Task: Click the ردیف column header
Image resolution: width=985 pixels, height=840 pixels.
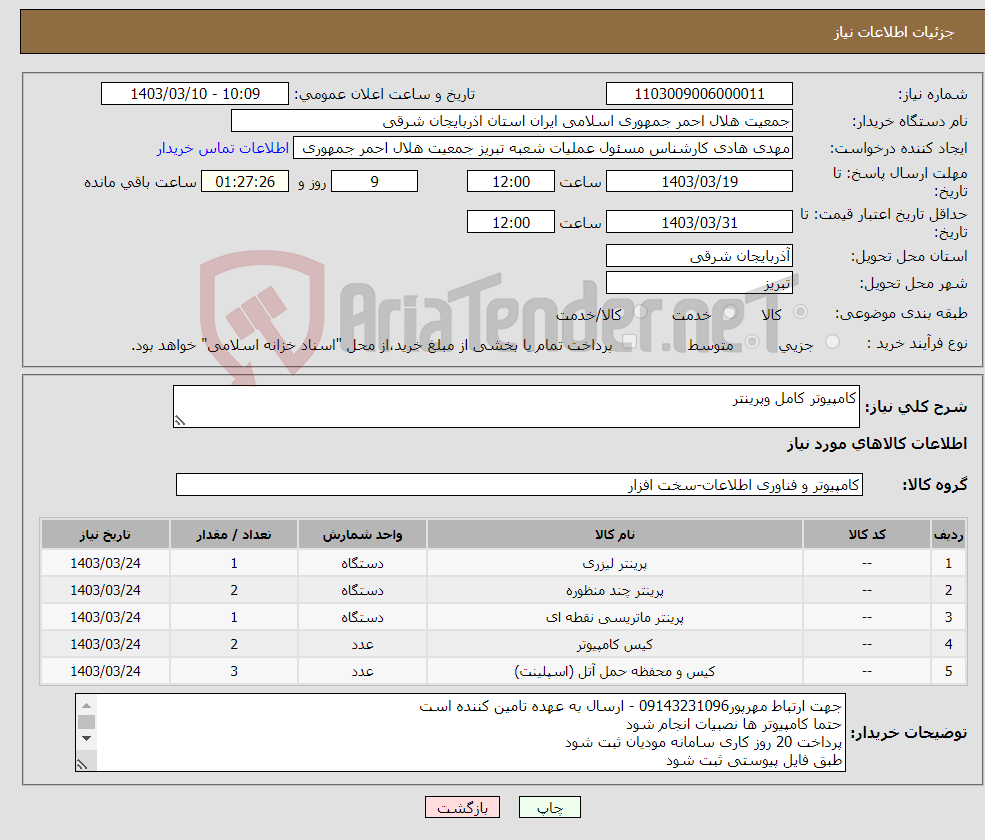Action: click(948, 535)
